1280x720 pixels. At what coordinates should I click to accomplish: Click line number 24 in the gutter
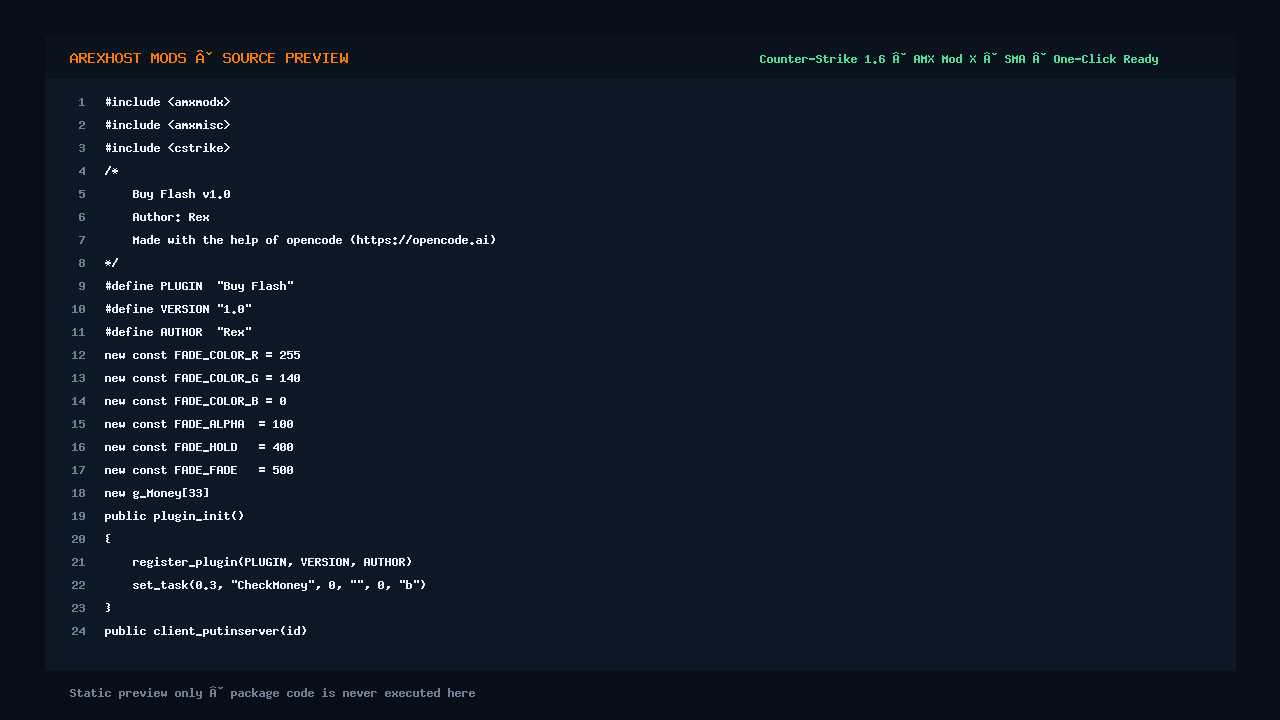tap(79, 631)
